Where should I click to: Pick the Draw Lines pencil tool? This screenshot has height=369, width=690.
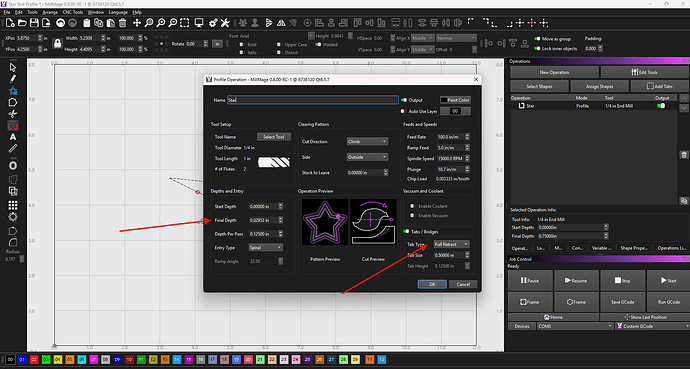(x=13, y=79)
